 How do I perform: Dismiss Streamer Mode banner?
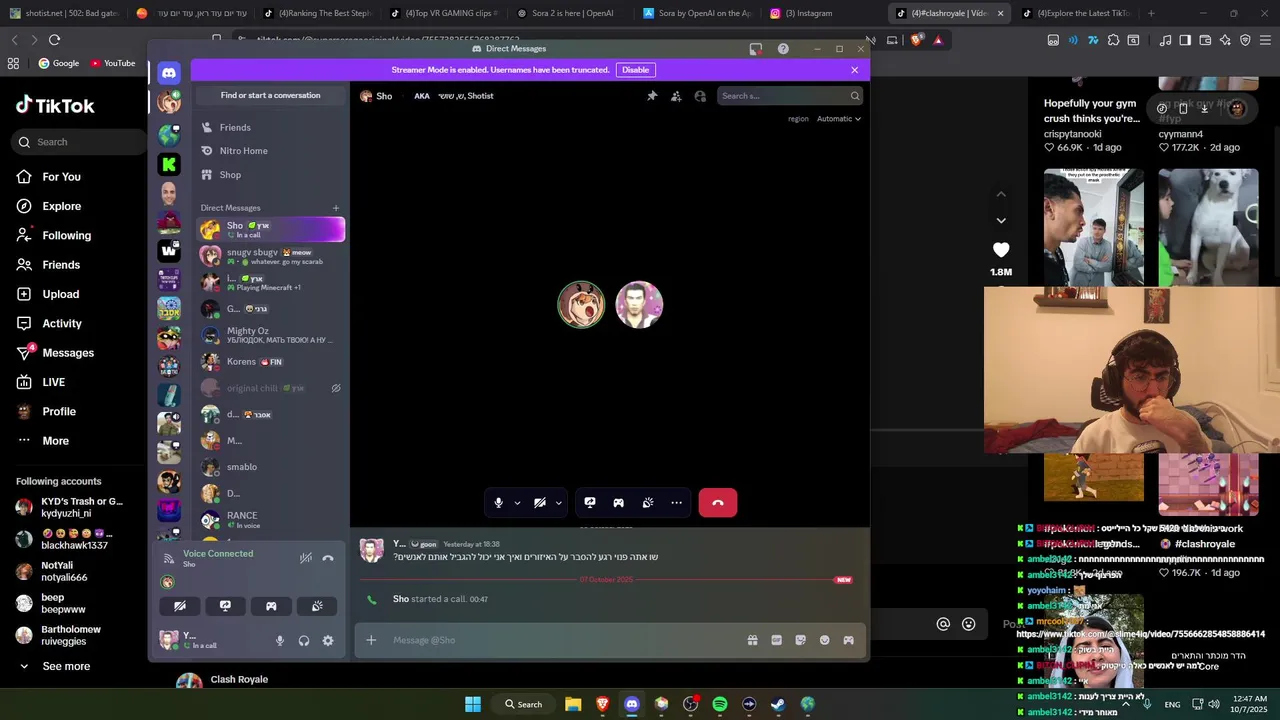[855, 70]
